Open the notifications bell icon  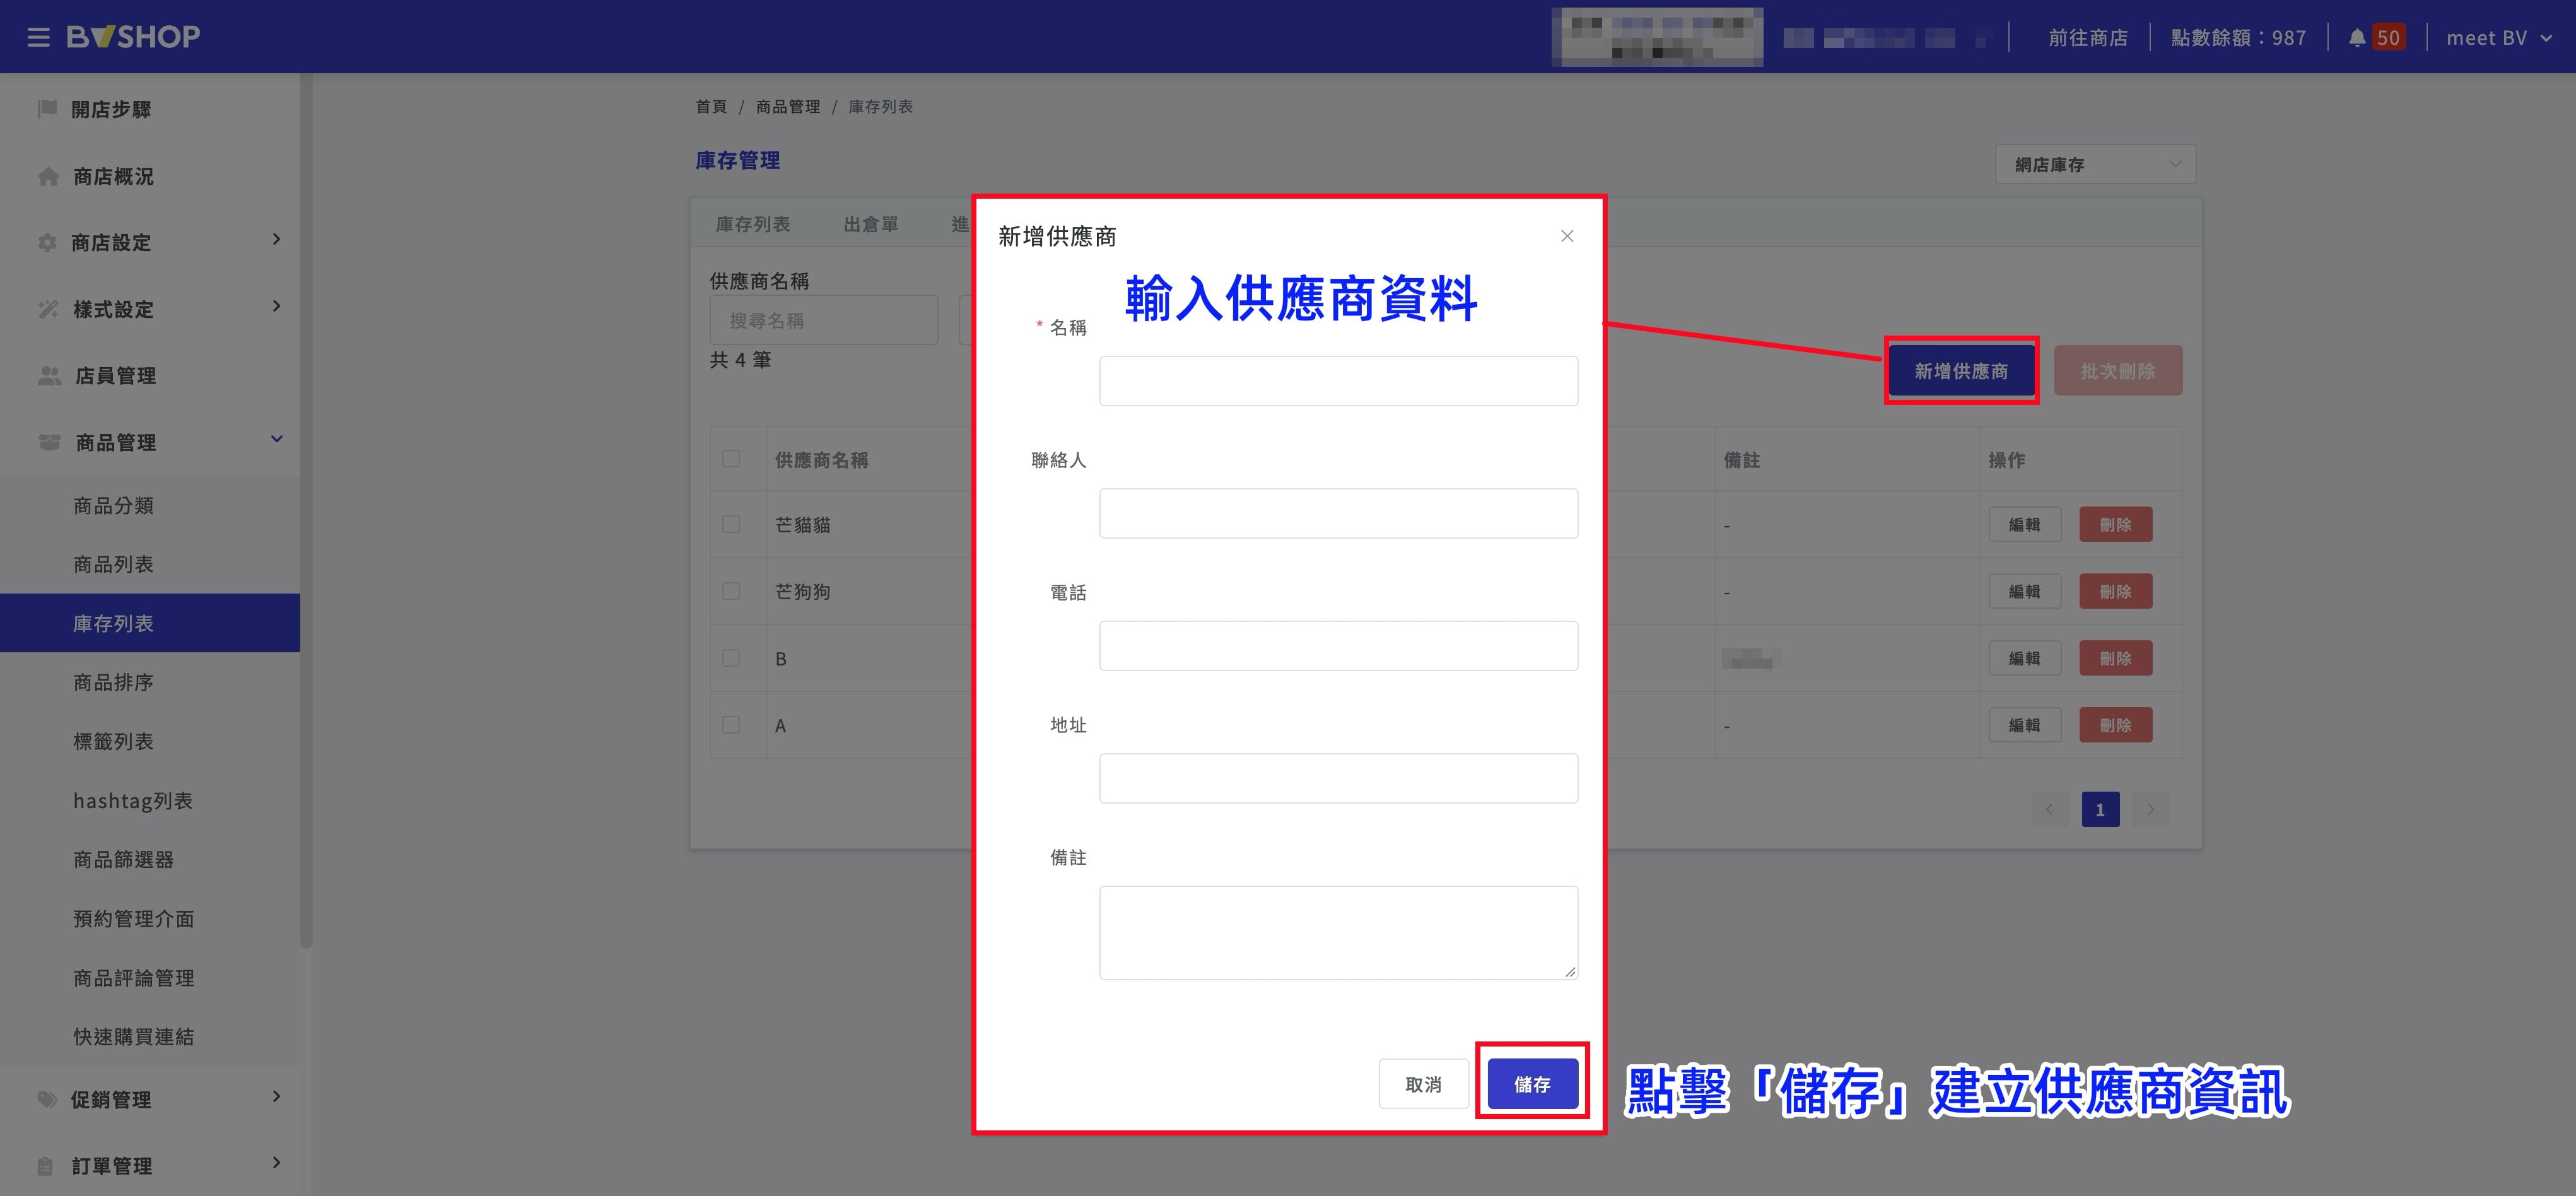coord(2357,38)
